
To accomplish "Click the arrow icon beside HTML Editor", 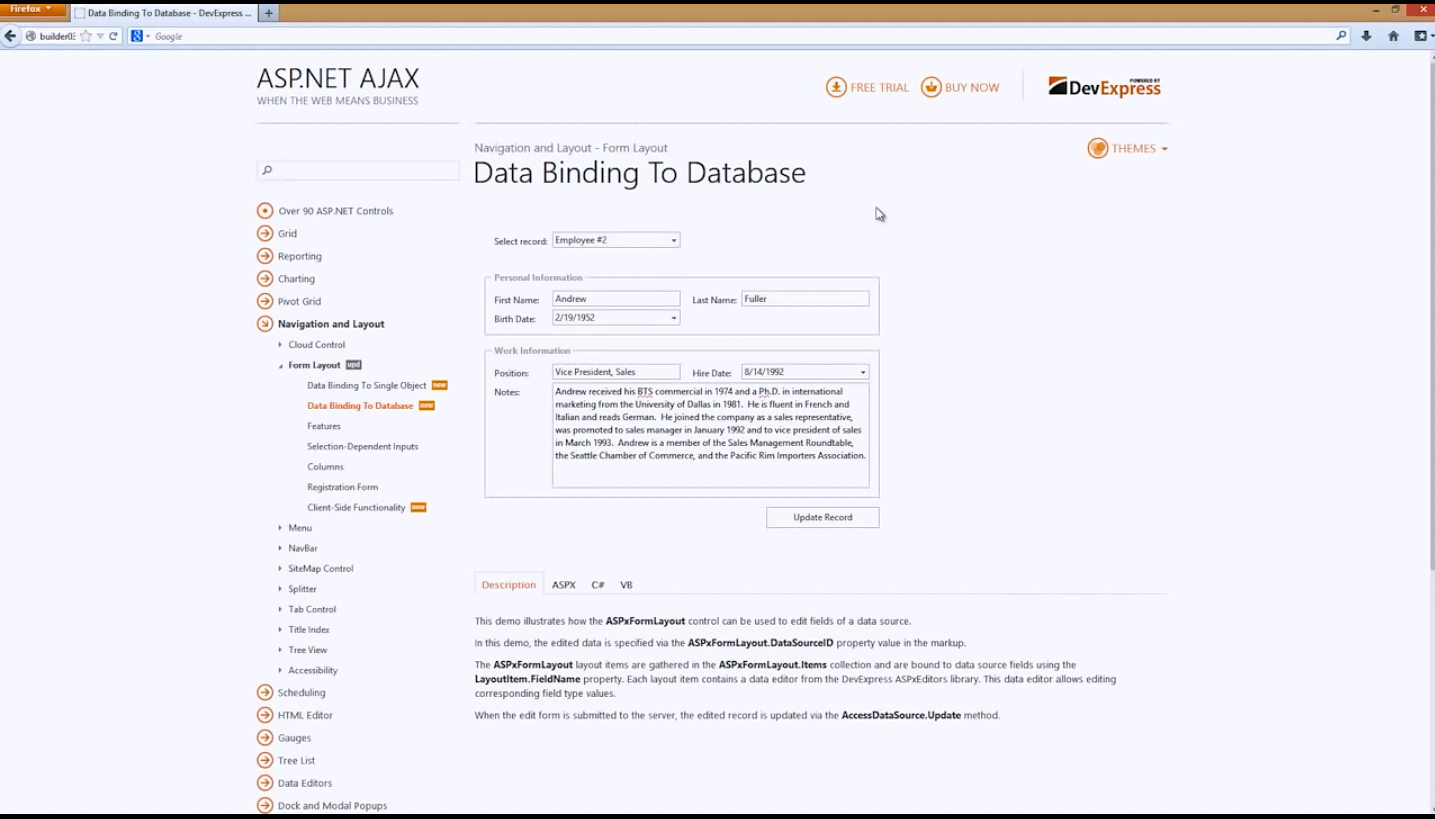I will click(x=265, y=715).
